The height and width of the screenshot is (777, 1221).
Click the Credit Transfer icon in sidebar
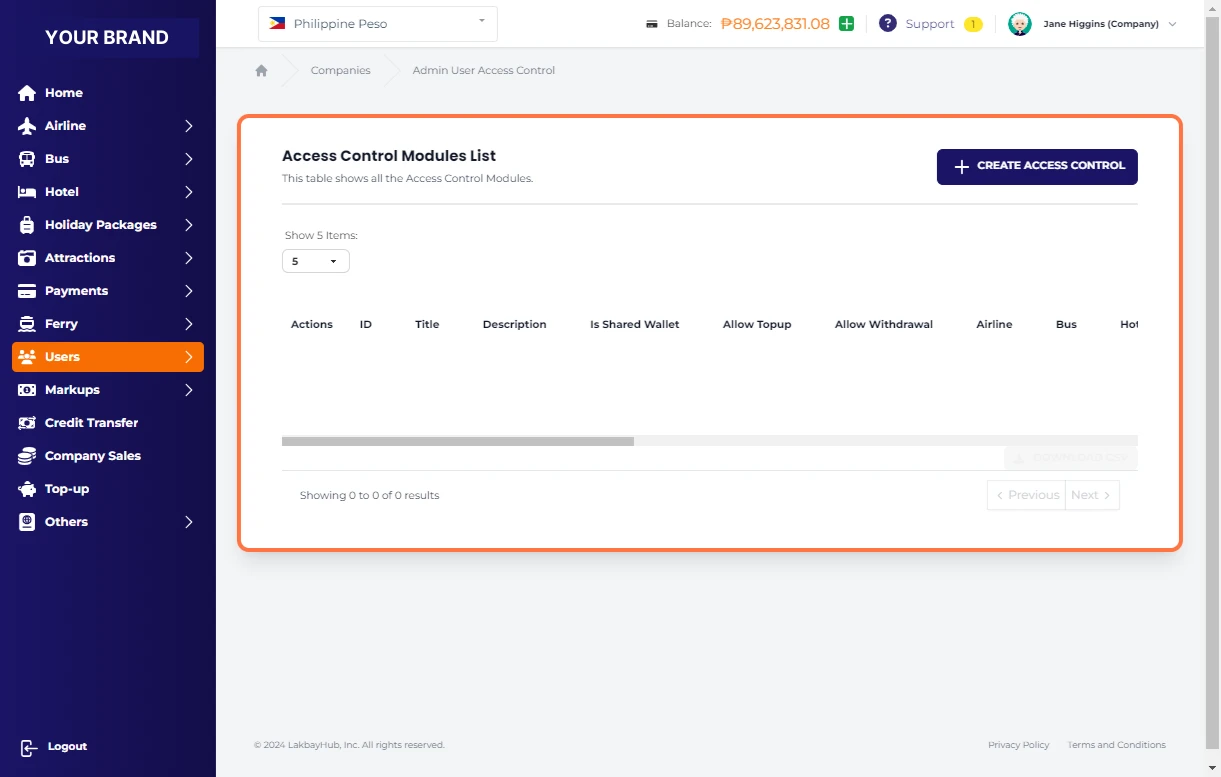pos(27,423)
